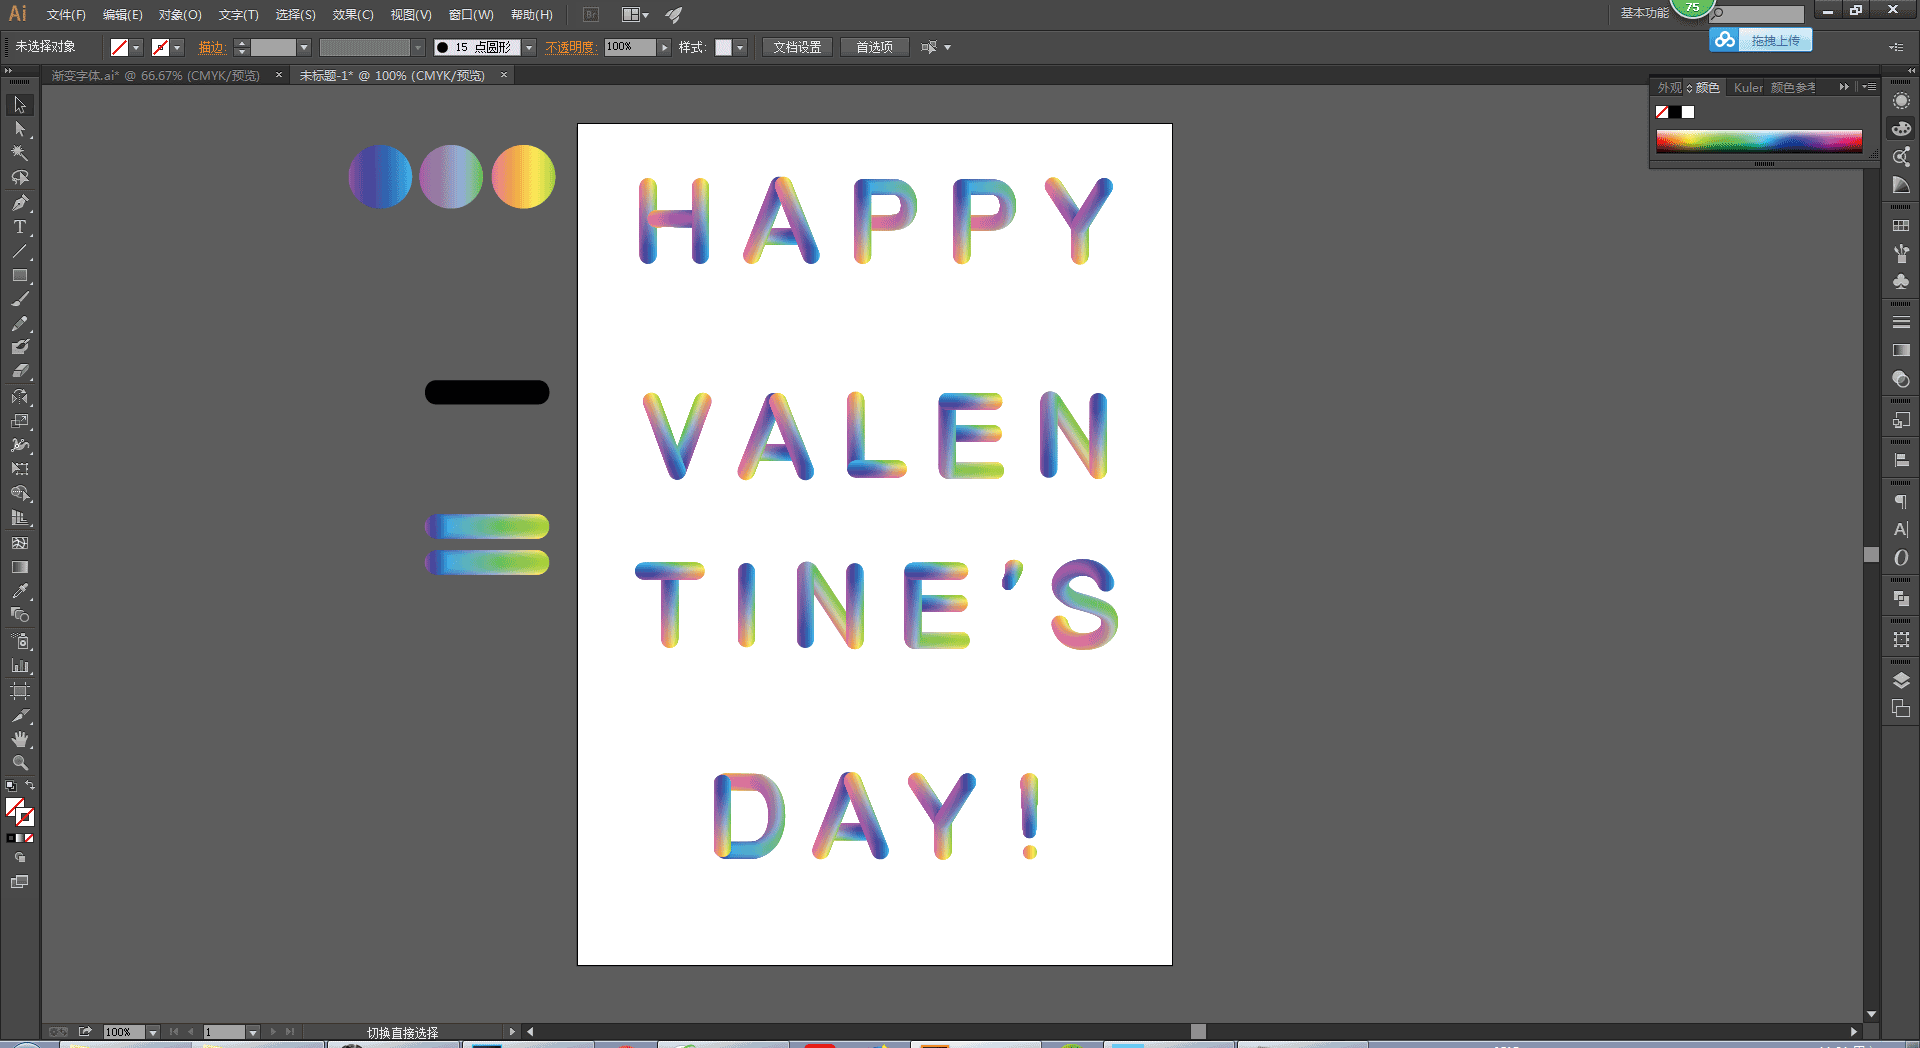1920x1048 pixels.
Task: Select the Artboard tool
Action: (x=20, y=691)
